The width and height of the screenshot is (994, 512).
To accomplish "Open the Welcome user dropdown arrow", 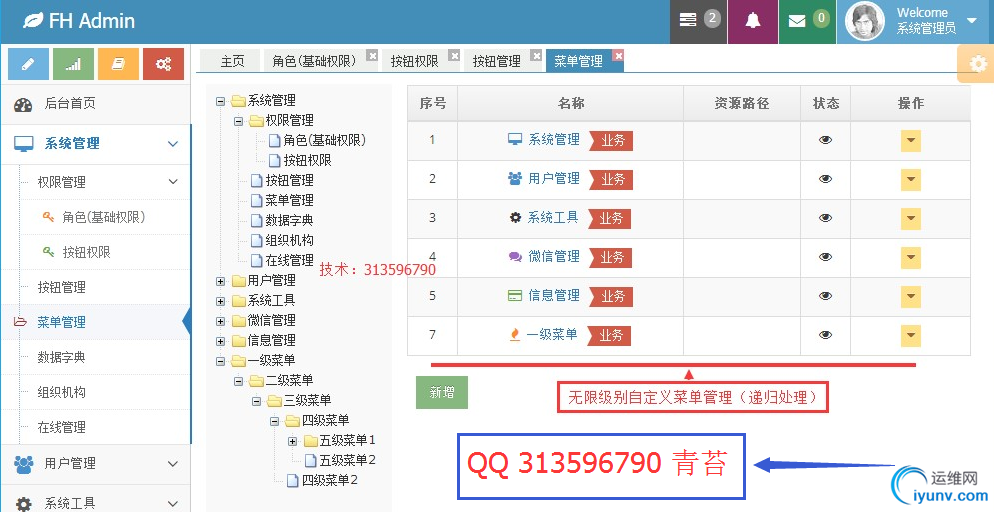I will coord(972,21).
